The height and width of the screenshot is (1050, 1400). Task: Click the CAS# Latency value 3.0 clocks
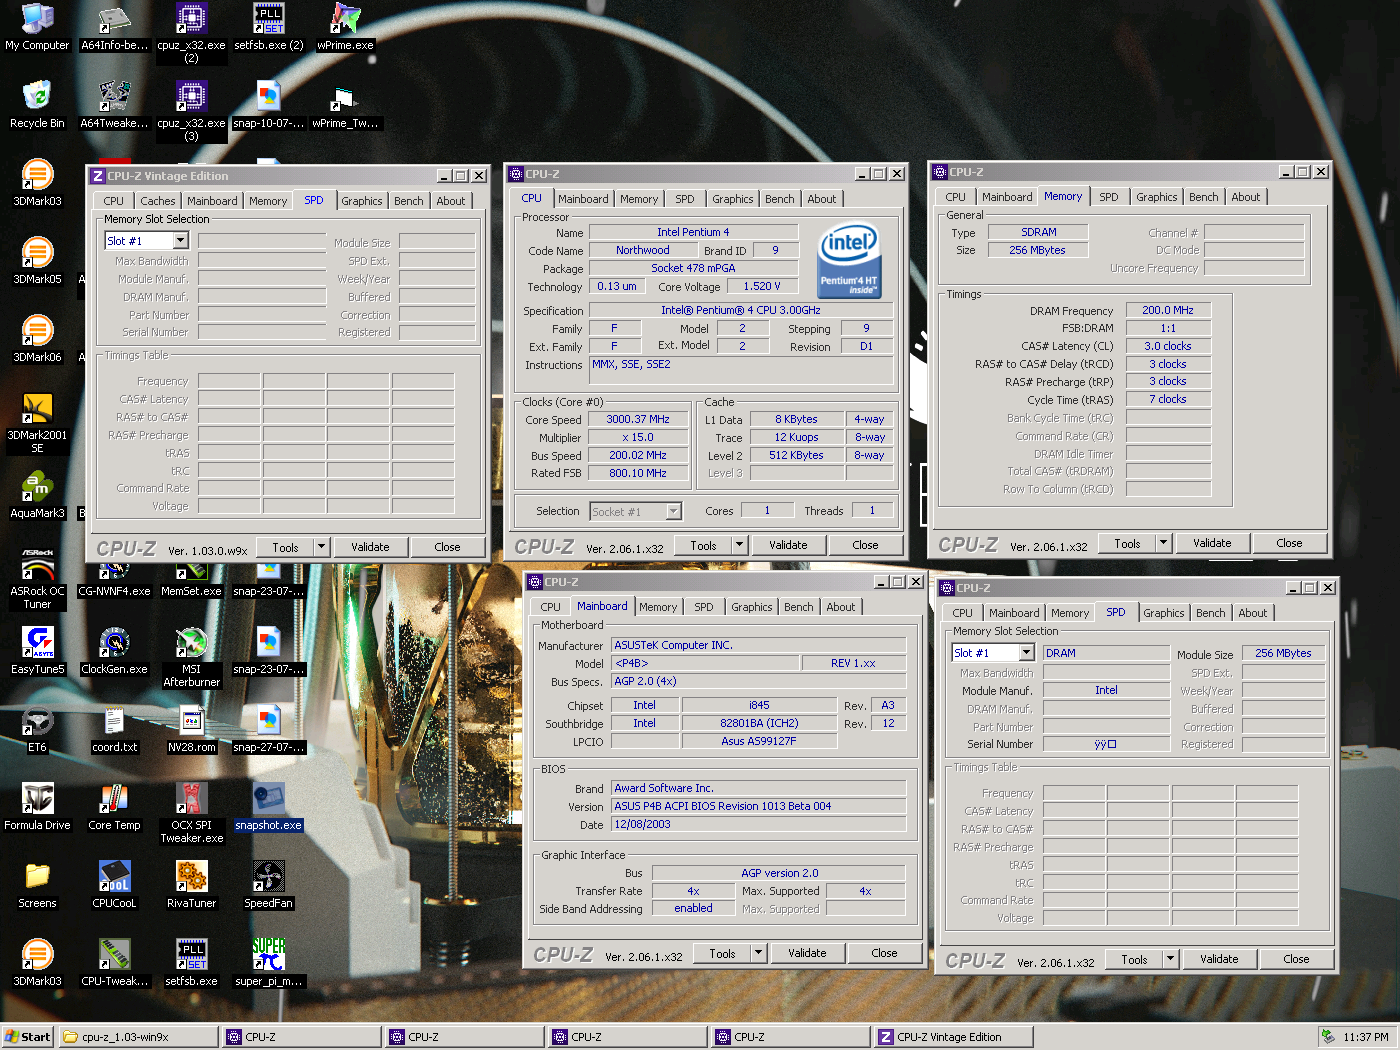pos(1168,346)
